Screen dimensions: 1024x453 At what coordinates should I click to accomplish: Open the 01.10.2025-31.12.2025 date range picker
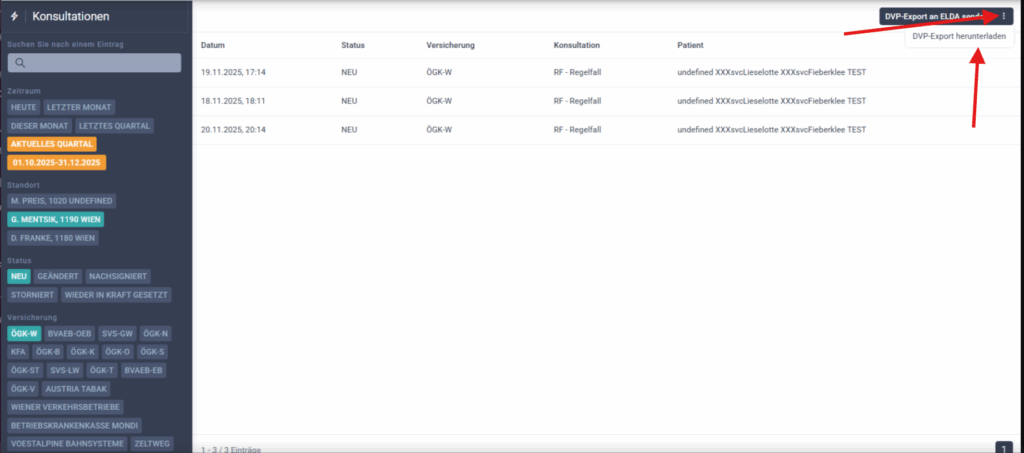(x=57, y=162)
